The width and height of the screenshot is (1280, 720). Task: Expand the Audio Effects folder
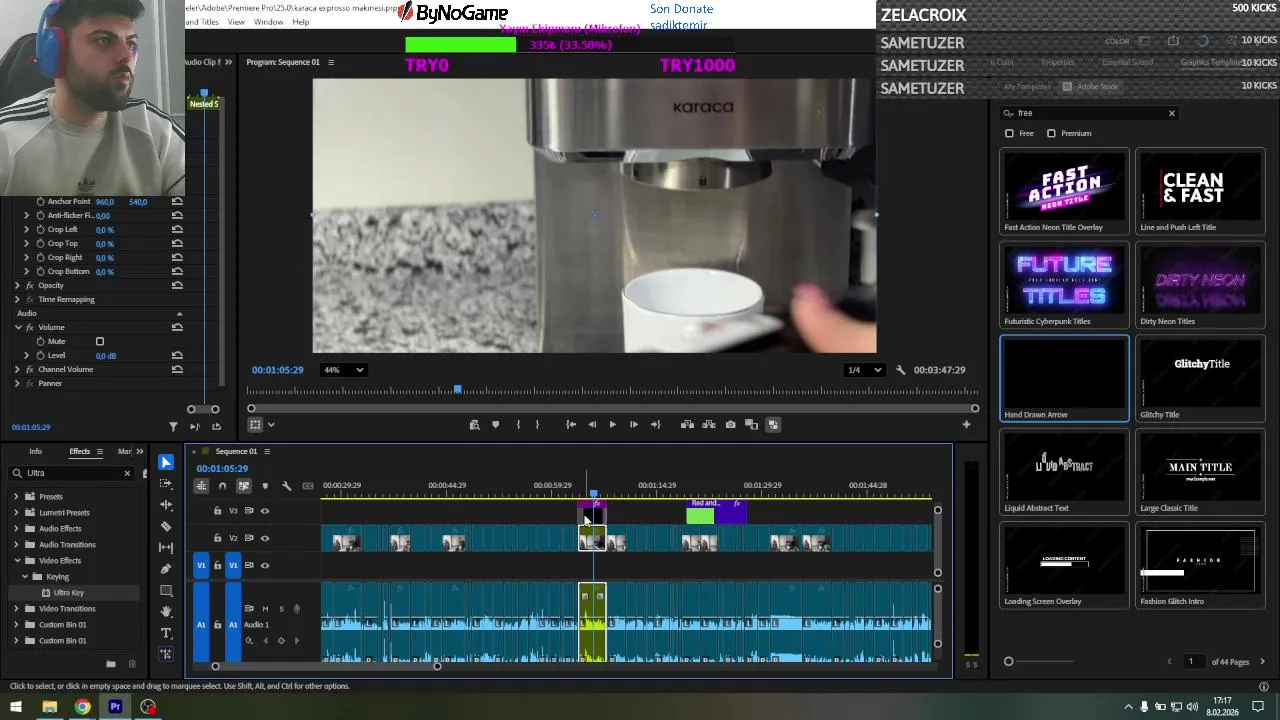click(x=16, y=529)
